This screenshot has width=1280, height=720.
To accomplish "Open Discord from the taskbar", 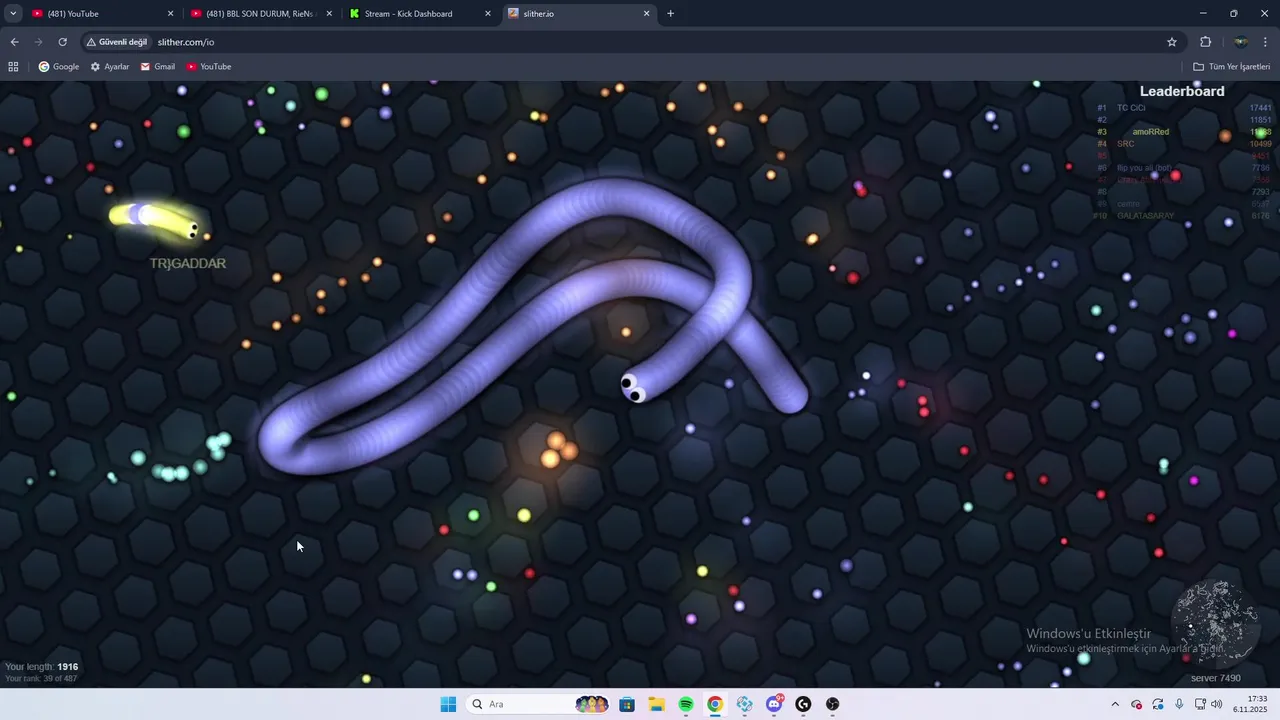I will pos(774,704).
